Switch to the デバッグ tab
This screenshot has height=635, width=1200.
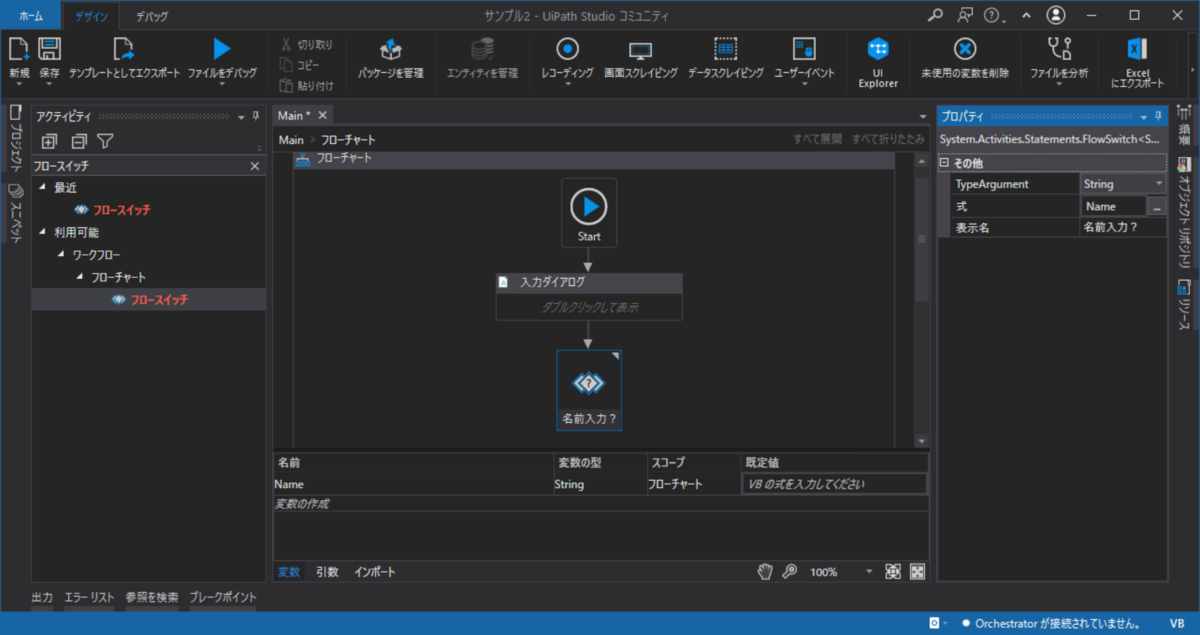pos(152,16)
